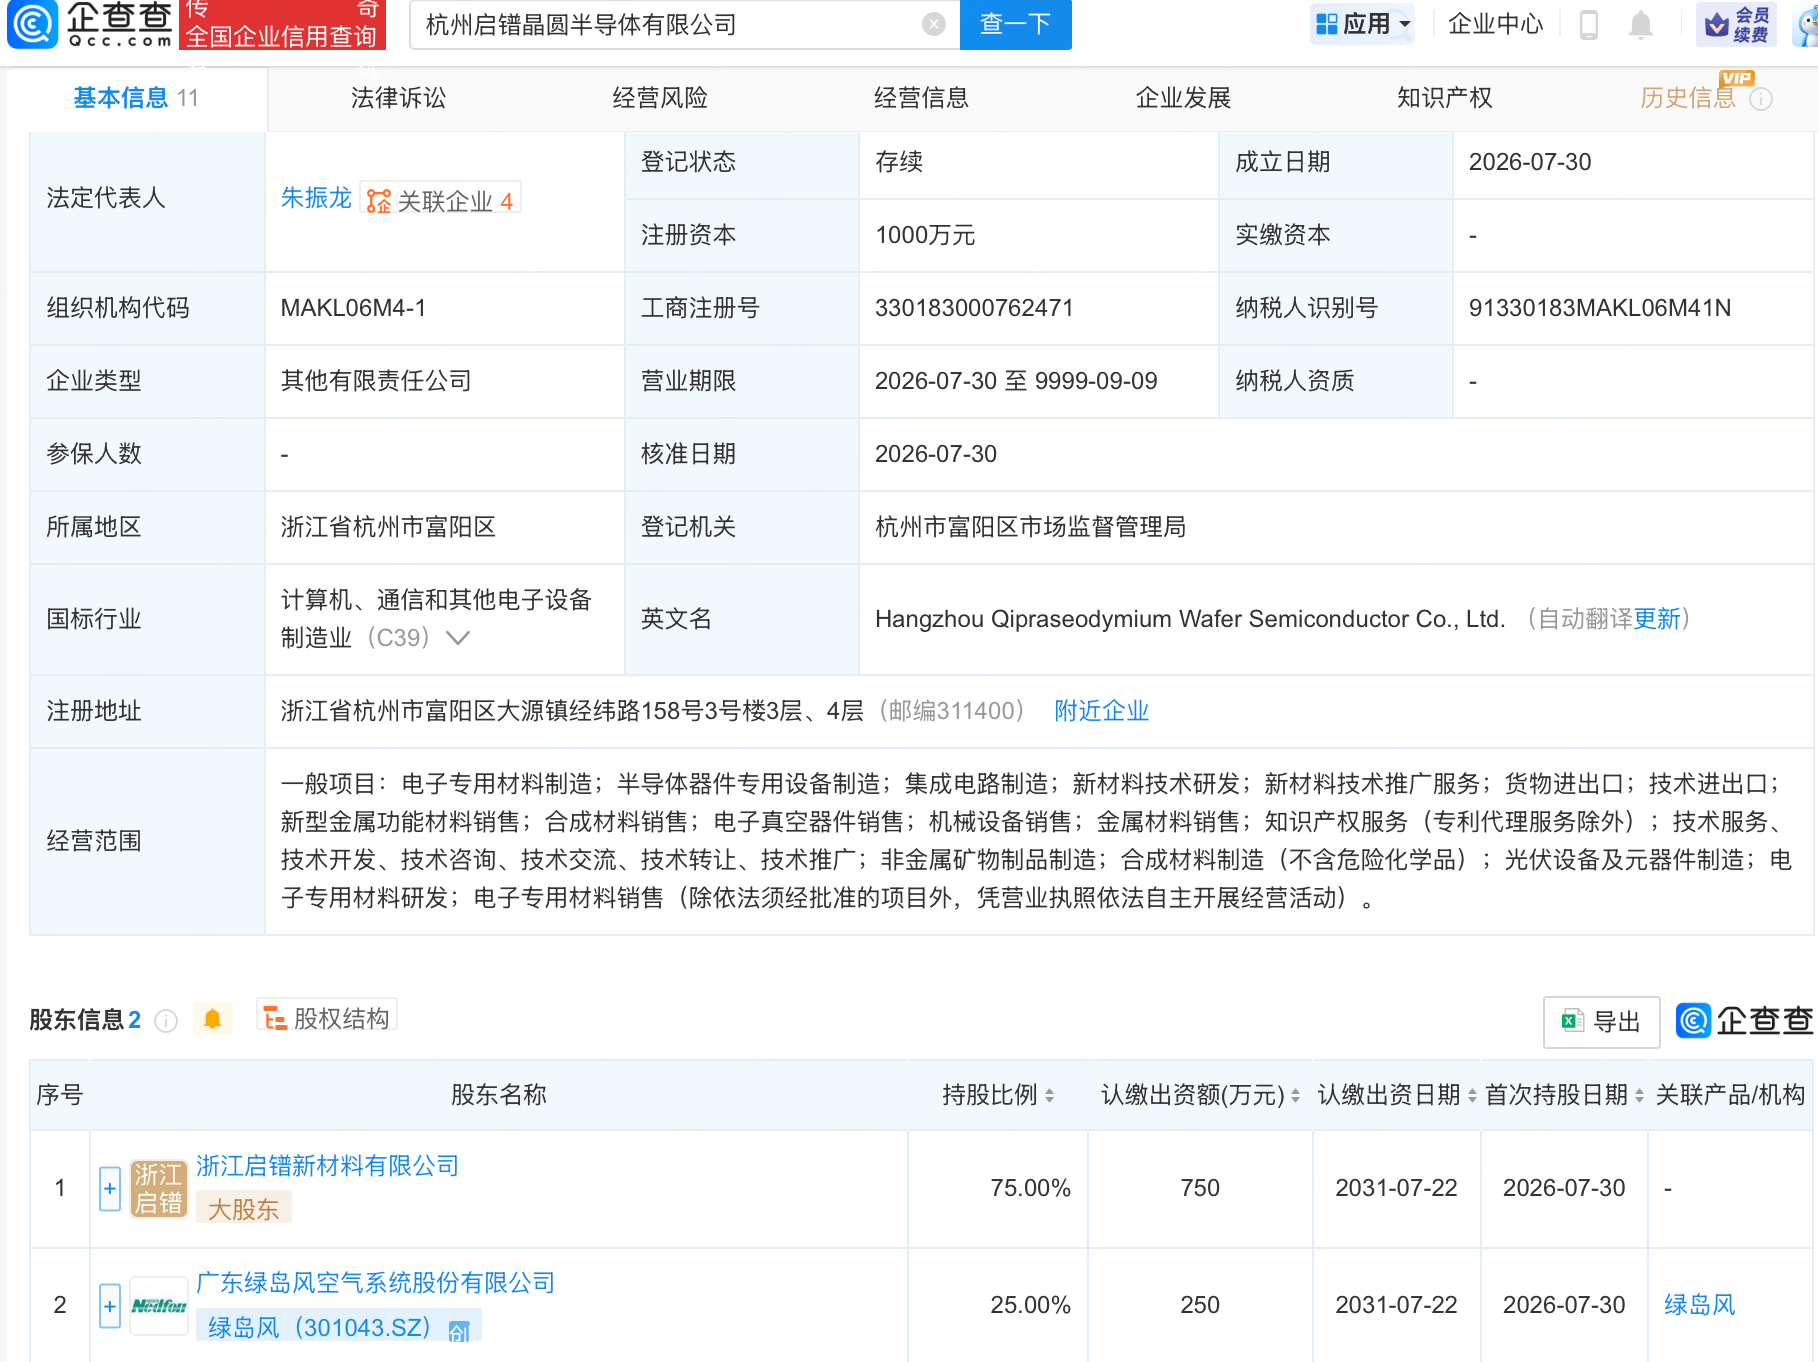
Task: Select the 组织机构代码 value MAKL06M4-1
Action: coord(353,308)
